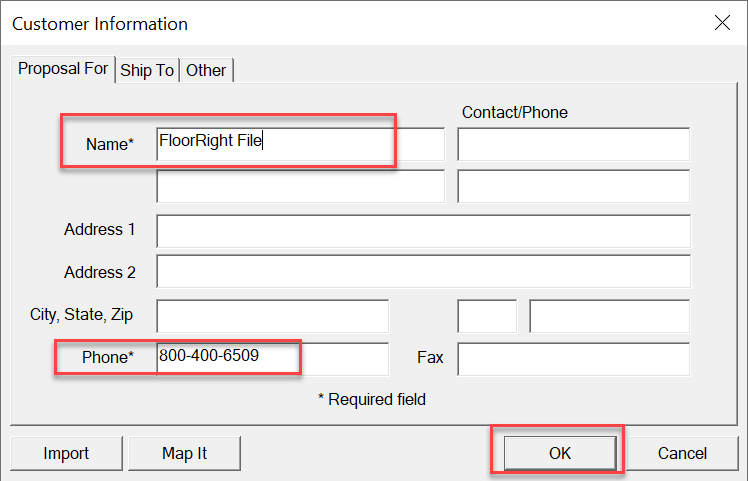
Task: Click the second name line field below Name
Action: click(x=301, y=186)
